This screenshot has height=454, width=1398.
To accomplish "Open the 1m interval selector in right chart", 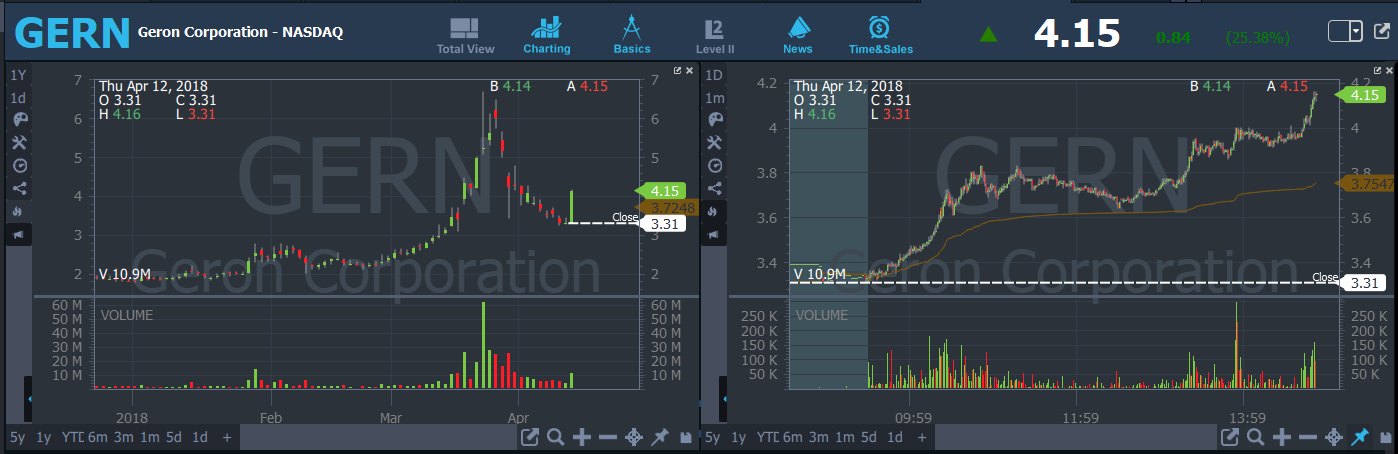I will tap(714, 98).
